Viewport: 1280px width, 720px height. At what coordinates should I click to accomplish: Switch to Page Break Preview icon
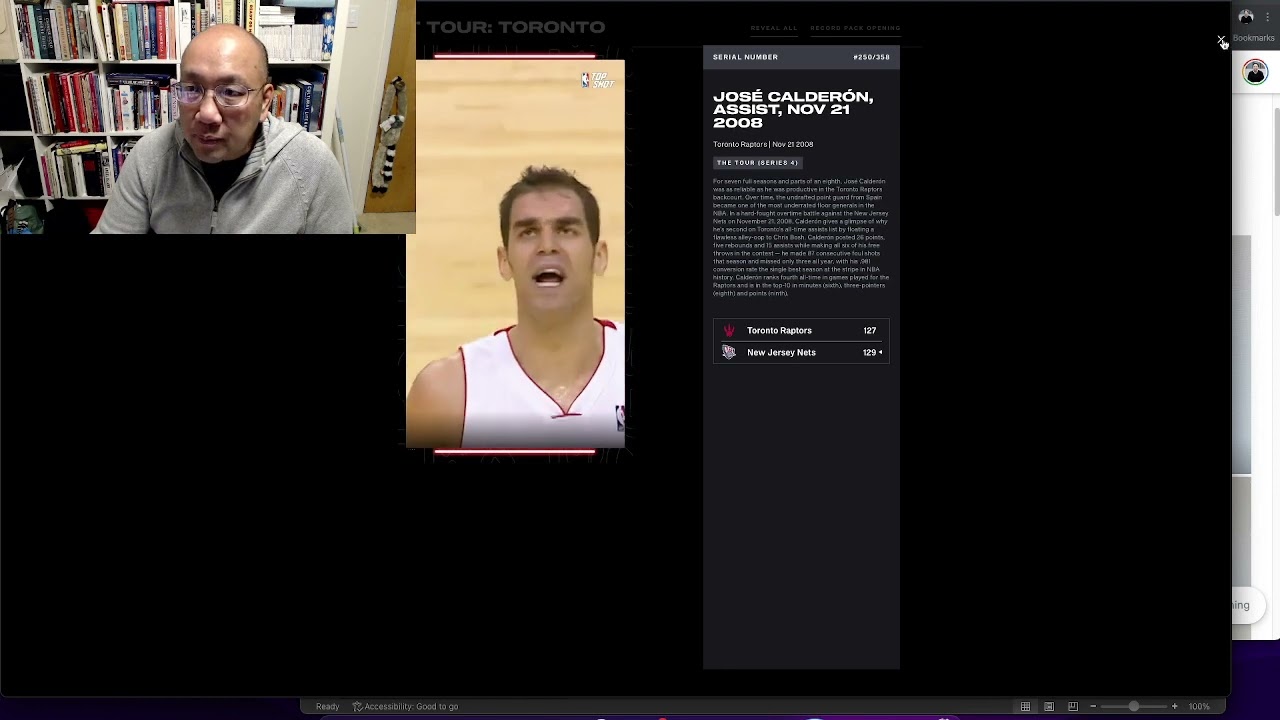pyautogui.click(x=1073, y=706)
